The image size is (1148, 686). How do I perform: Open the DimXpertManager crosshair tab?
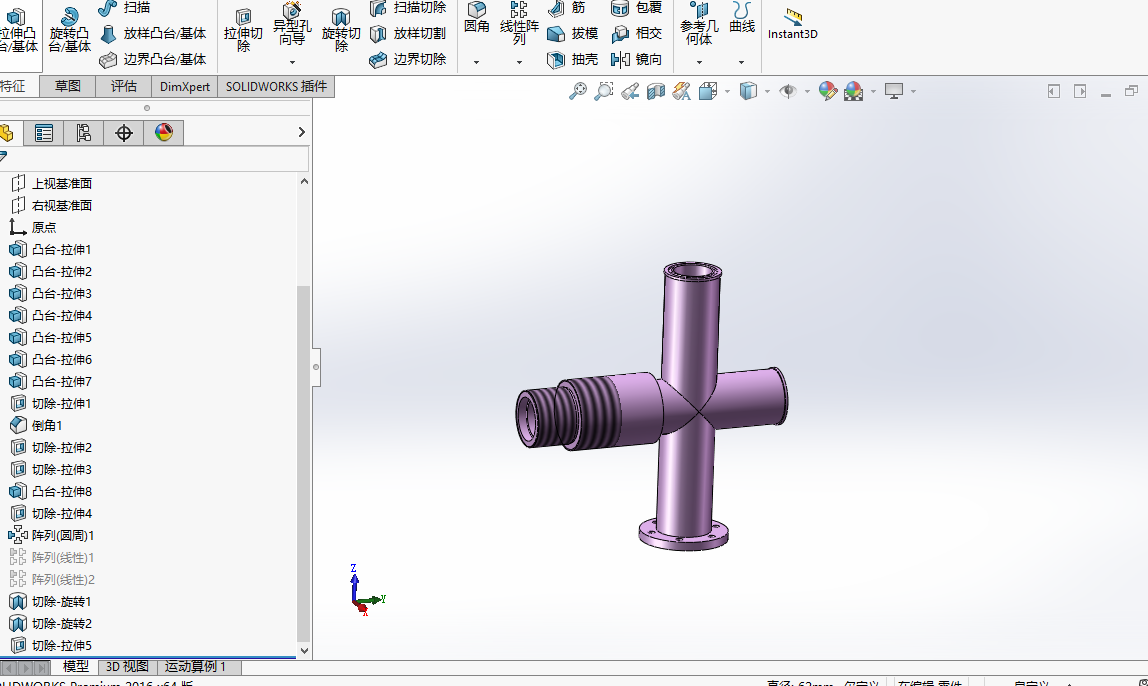pos(124,133)
